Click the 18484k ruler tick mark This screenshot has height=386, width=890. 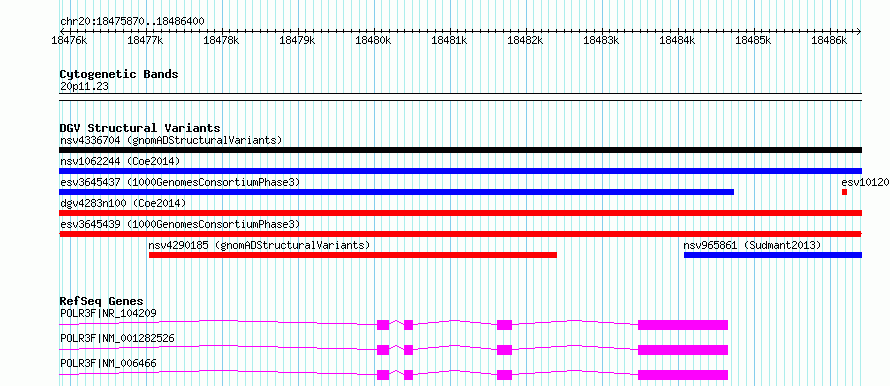(678, 32)
